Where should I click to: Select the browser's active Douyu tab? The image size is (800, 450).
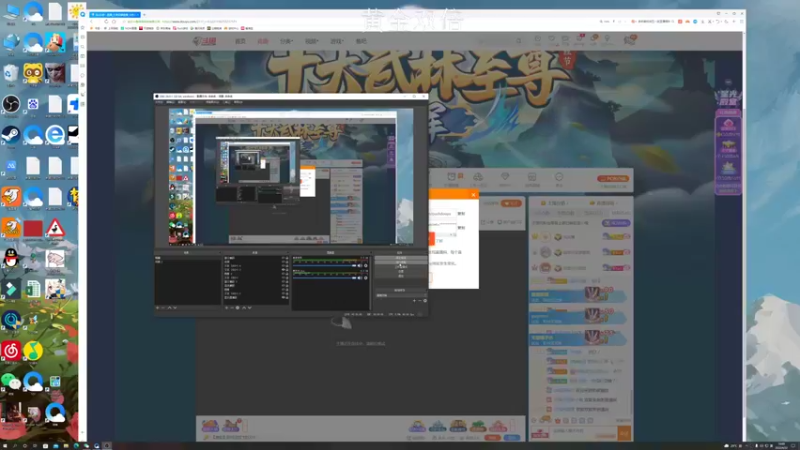(115, 14)
